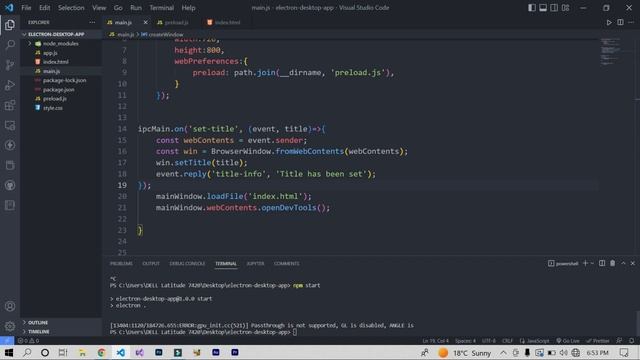Screen dimensions: 640x360
Task: Open the Extensions view
Action: 10,105
